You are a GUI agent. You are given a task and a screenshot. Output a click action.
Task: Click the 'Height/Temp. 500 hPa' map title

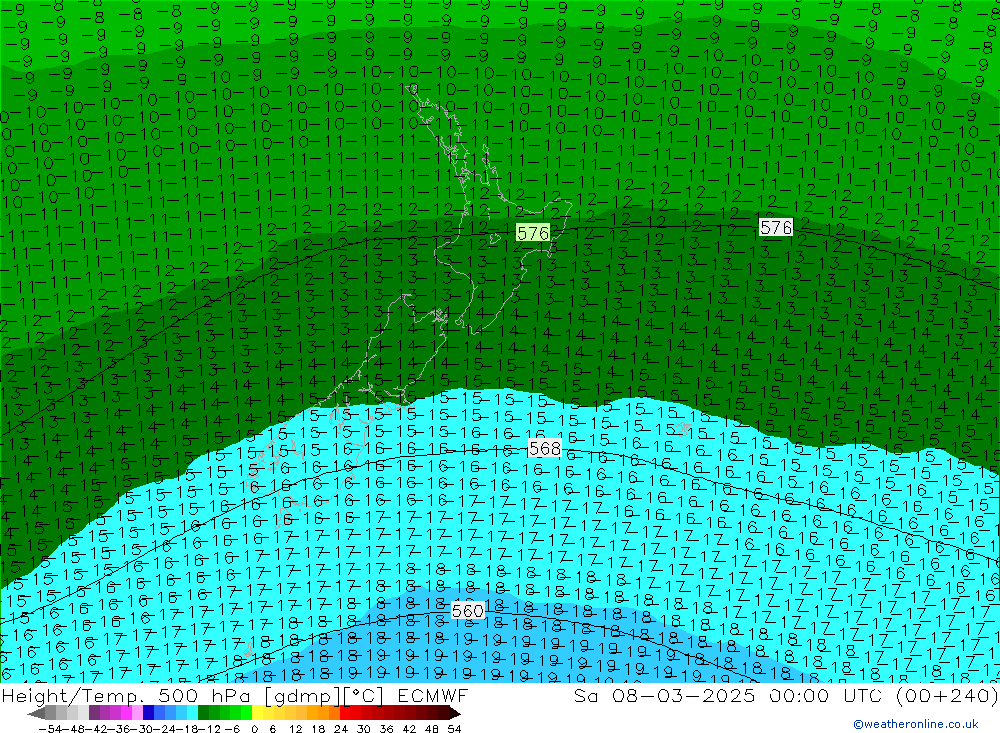click(128, 696)
